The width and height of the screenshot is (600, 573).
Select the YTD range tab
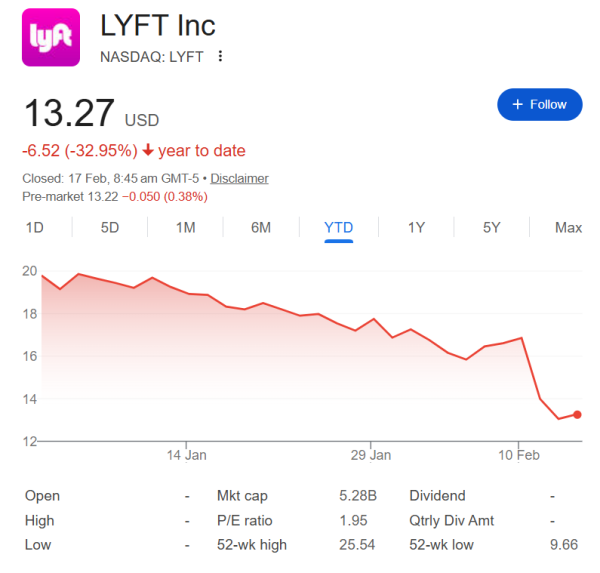pos(339,227)
